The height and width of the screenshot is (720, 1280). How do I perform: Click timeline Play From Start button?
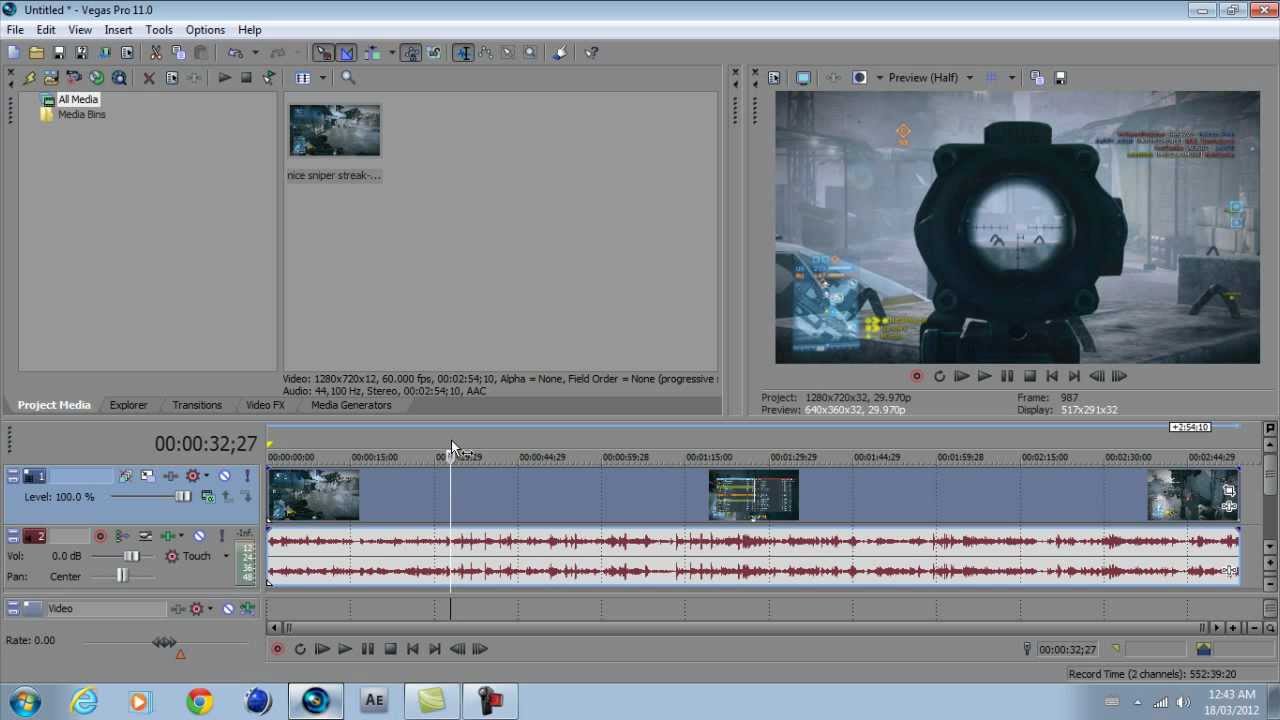[x=322, y=649]
